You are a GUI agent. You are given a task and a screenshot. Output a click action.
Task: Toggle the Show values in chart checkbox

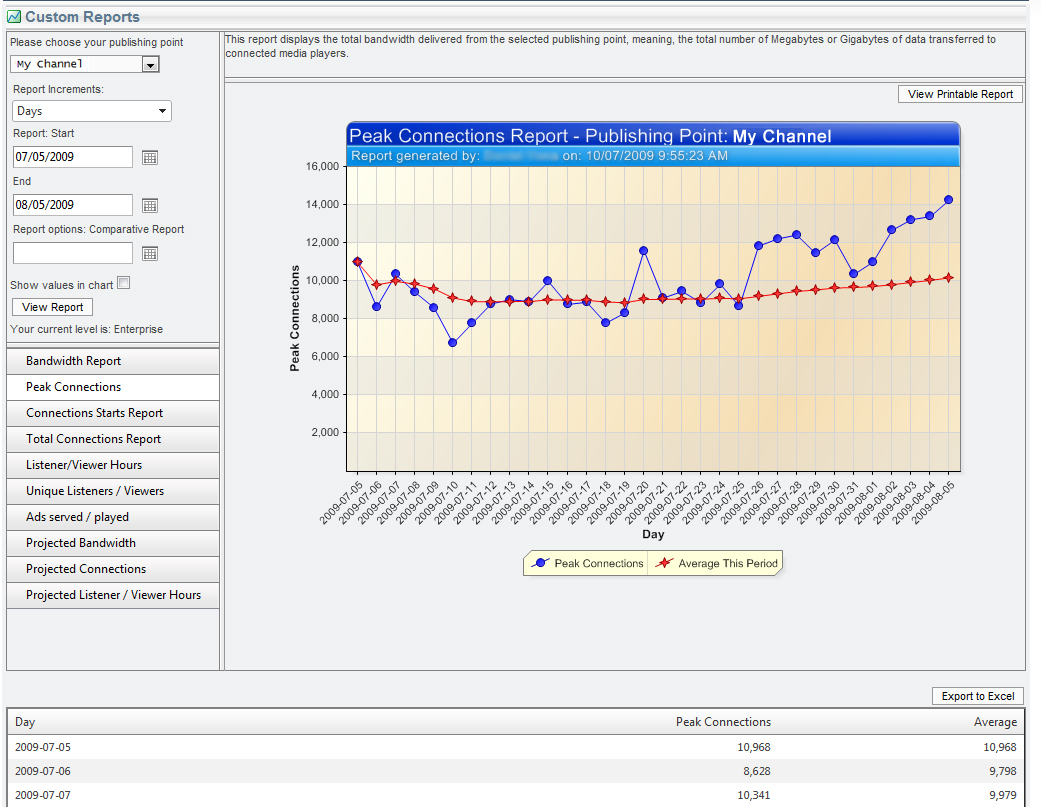click(x=124, y=283)
